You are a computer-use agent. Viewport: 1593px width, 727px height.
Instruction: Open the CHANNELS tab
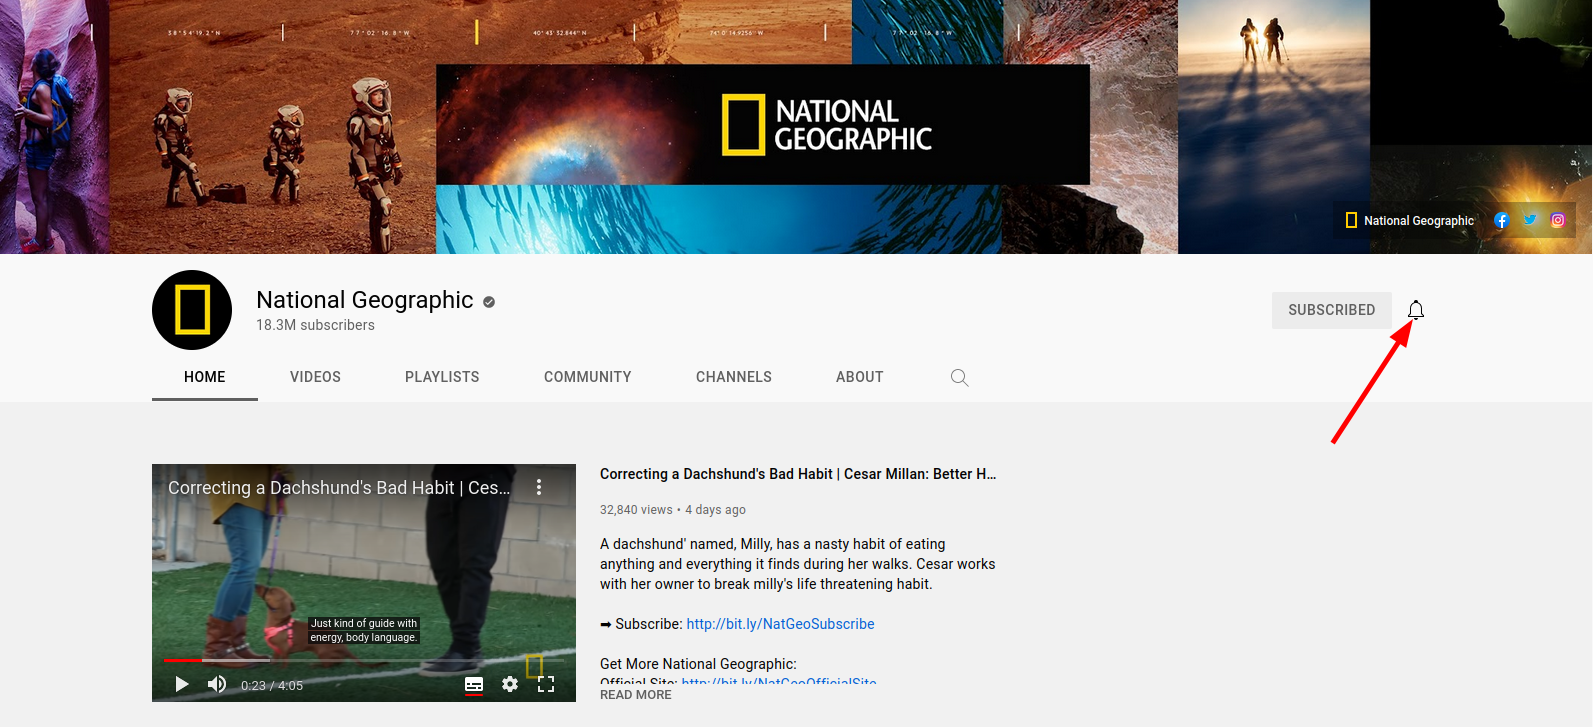point(734,377)
